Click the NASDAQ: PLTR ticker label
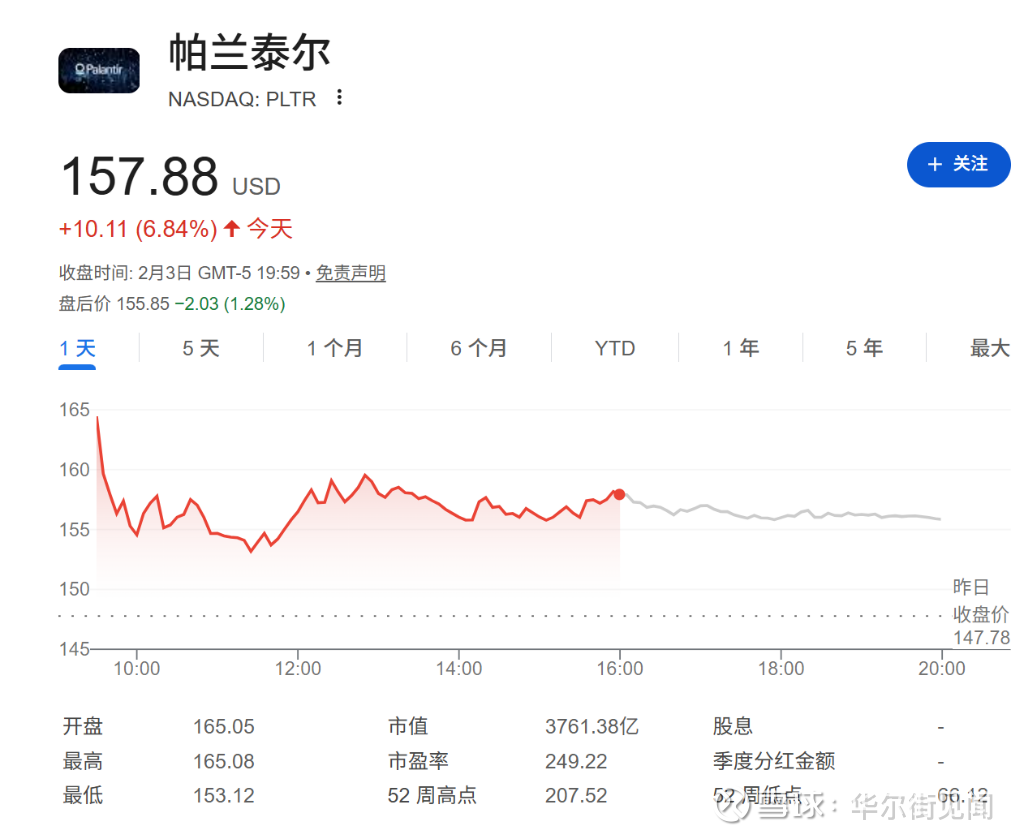Screen dimensions: 1024x838 241,99
